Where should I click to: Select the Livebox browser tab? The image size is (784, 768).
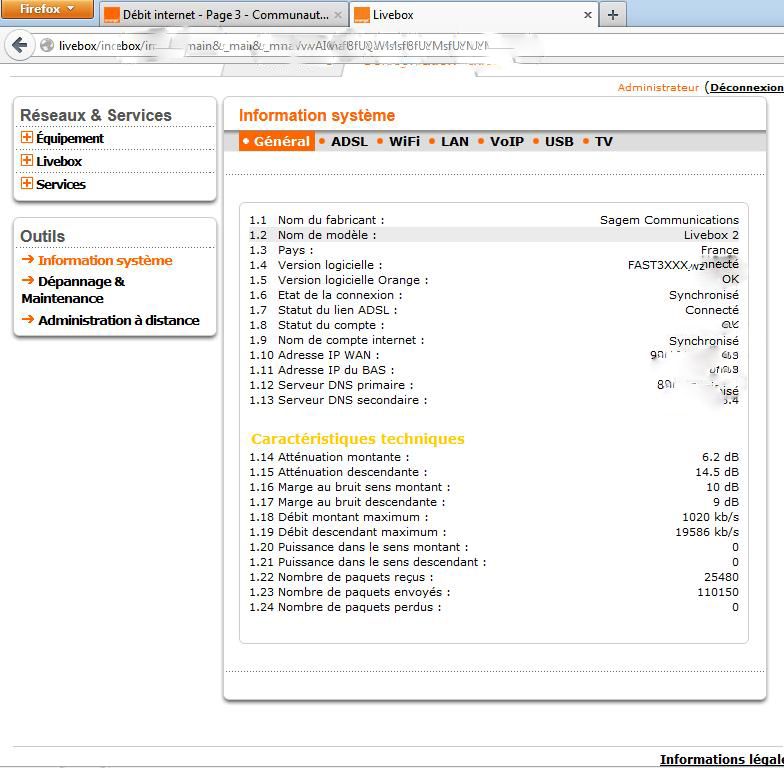point(472,15)
